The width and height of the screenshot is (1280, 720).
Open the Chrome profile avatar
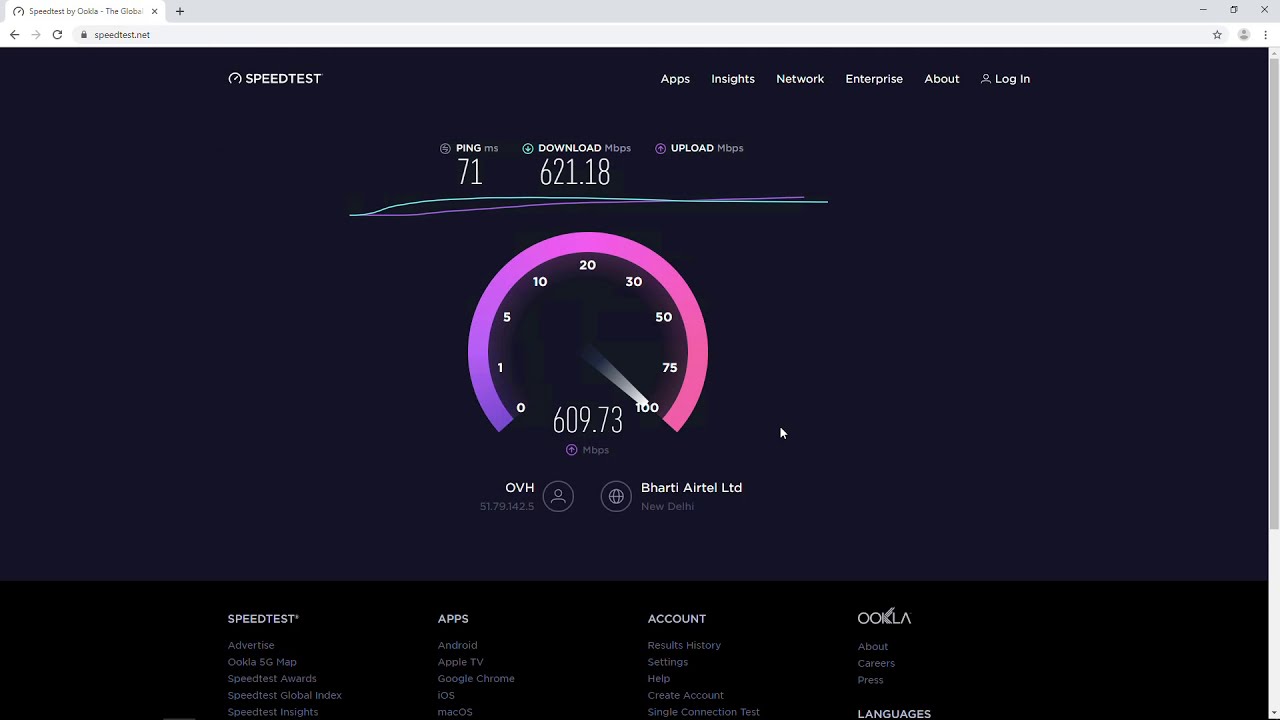click(x=1244, y=34)
